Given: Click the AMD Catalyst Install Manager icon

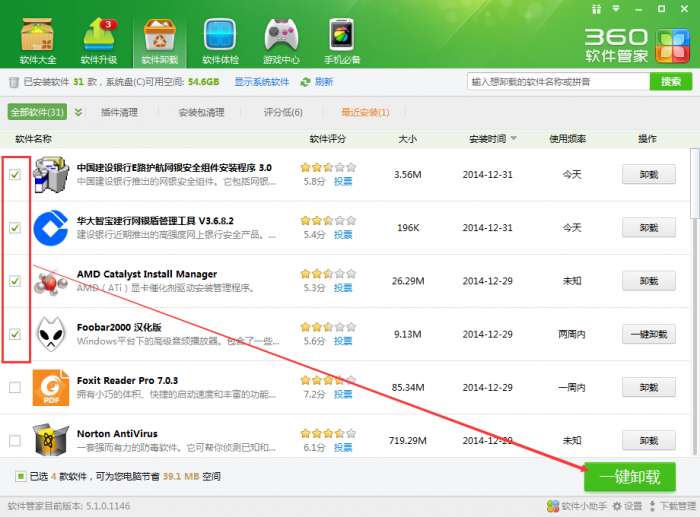Looking at the screenshot, I should click(x=50, y=281).
